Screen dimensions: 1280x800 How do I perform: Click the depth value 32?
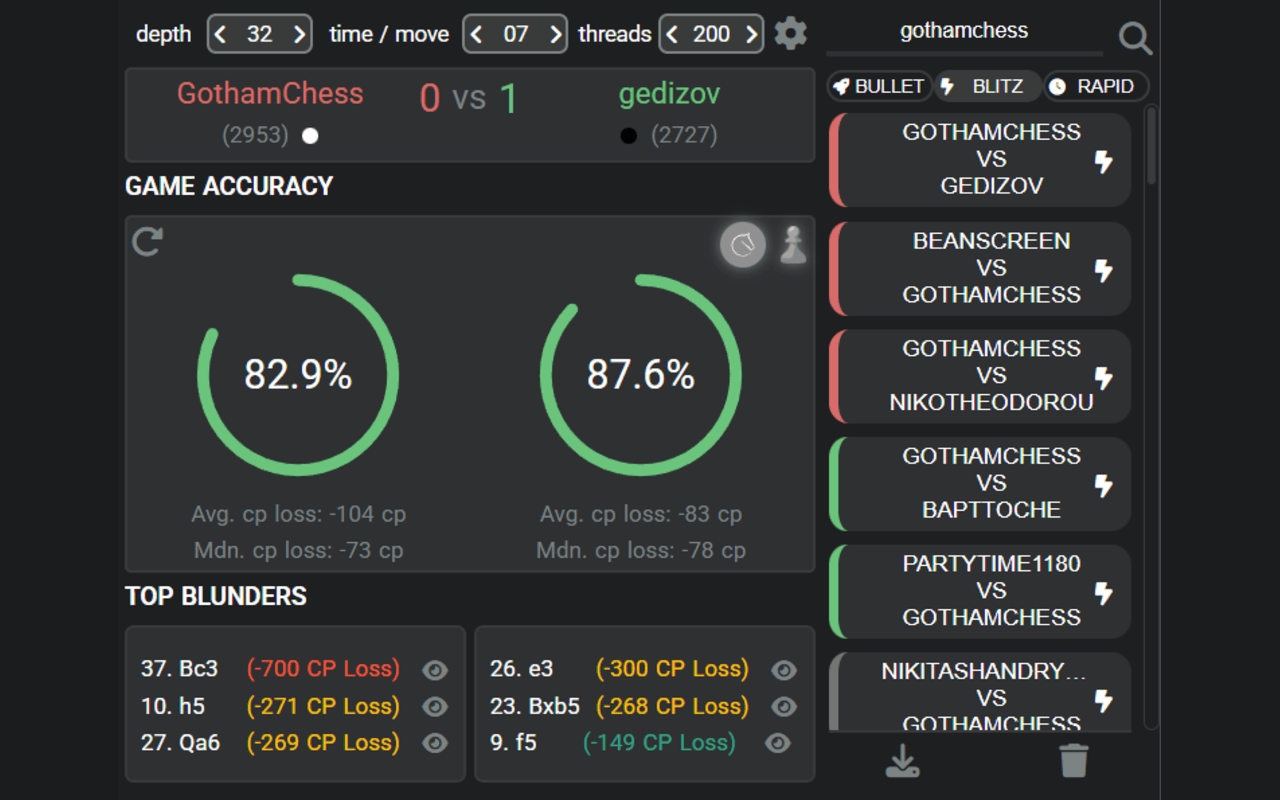pos(260,35)
